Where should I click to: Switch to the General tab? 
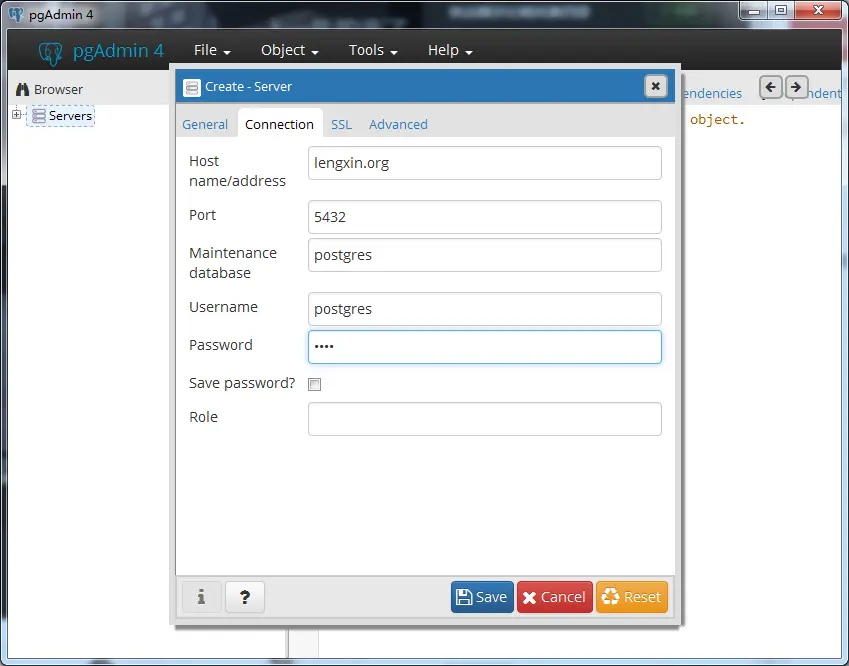click(x=205, y=125)
